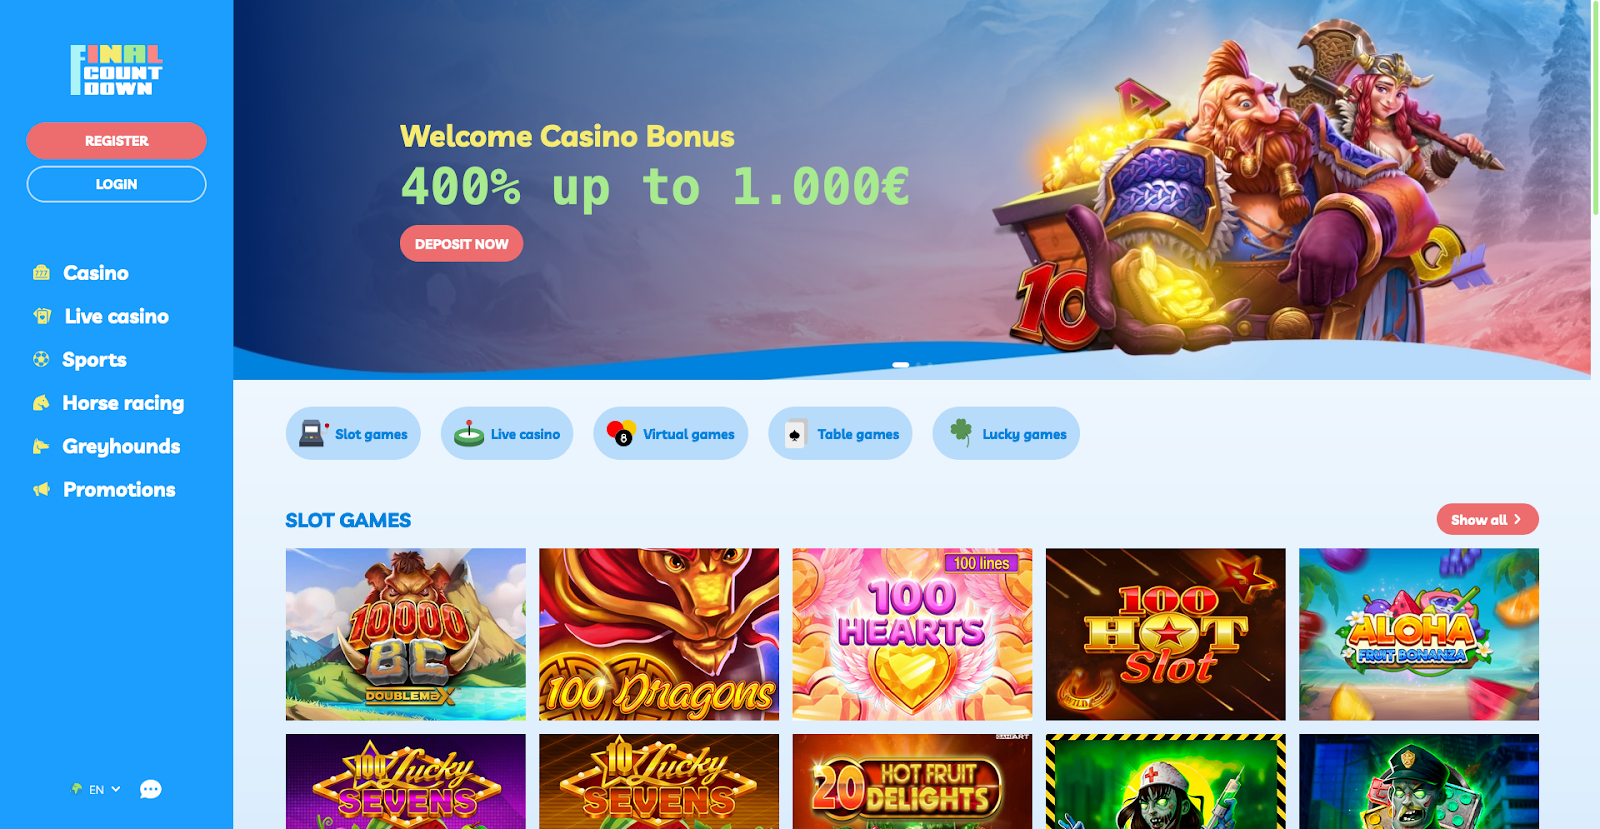The width and height of the screenshot is (1600, 829).
Task: Expand slot games with Show all
Action: [x=1487, y=519]
